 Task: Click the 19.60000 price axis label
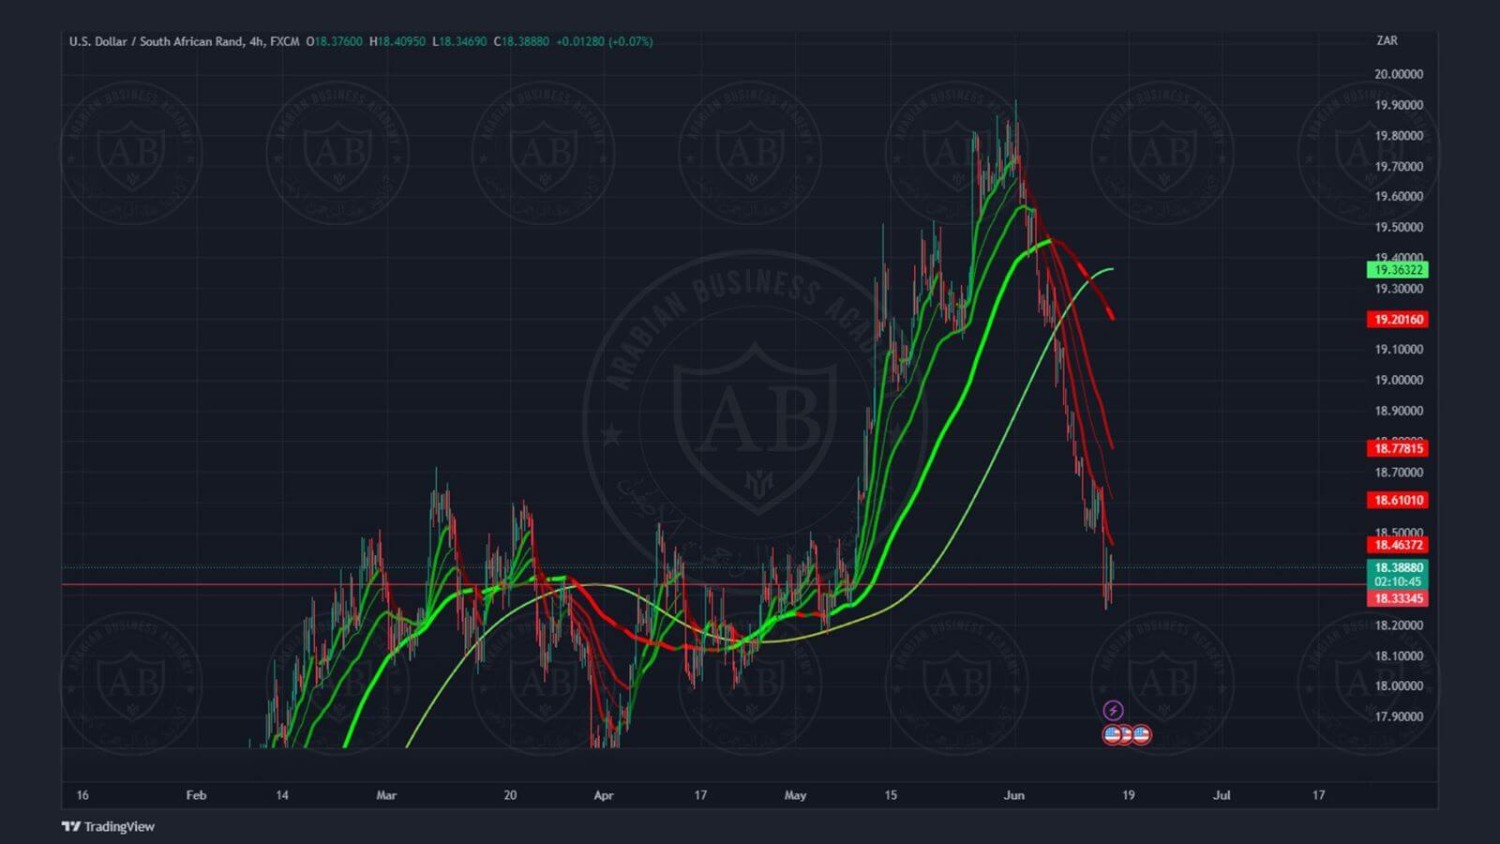pyautogui.click(x=1399, y=196)
